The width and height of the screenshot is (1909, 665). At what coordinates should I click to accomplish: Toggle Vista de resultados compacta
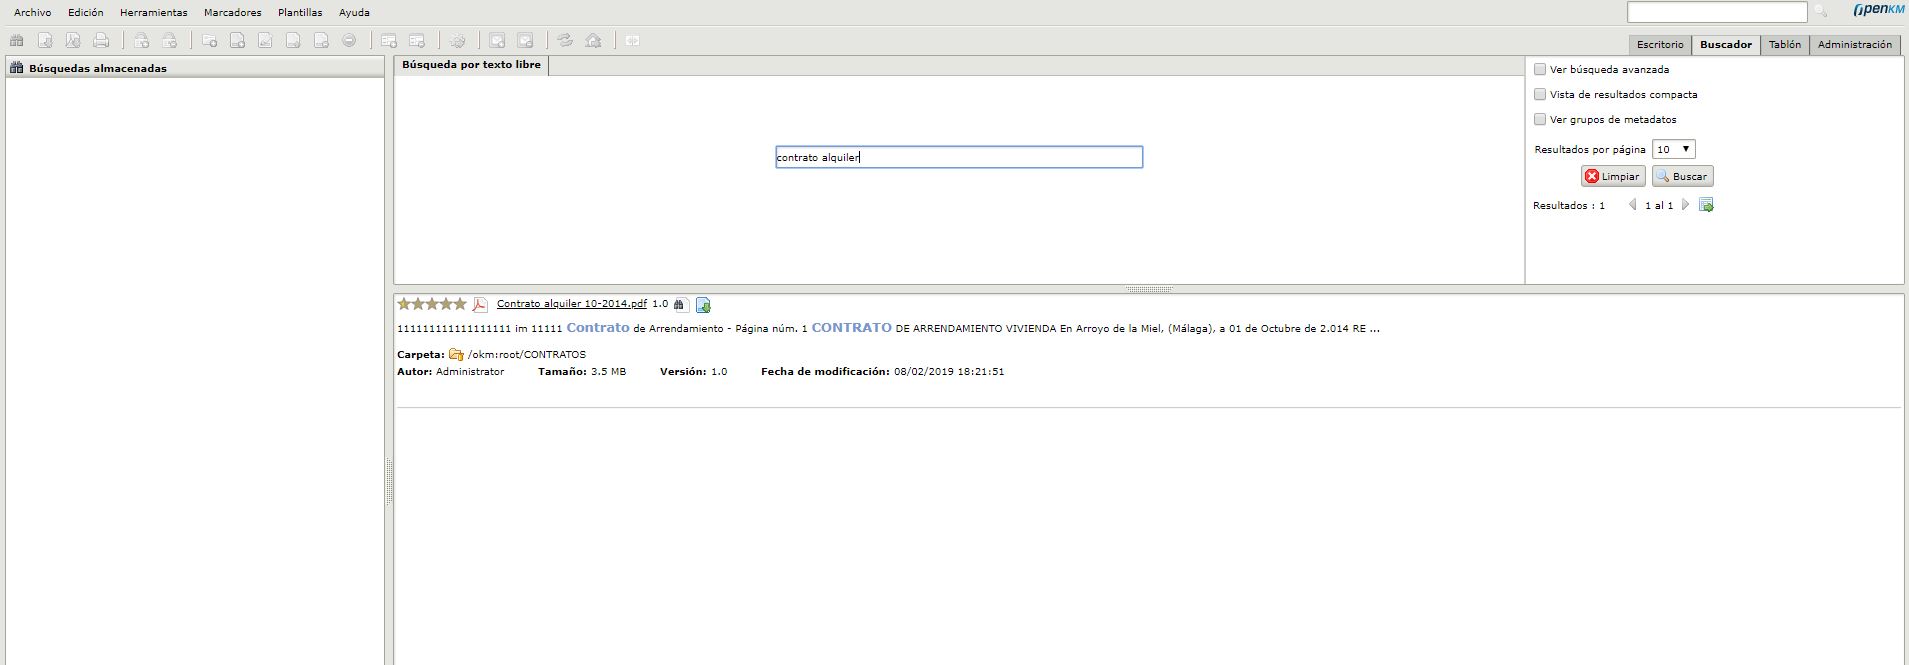[x=1540, y=94]
